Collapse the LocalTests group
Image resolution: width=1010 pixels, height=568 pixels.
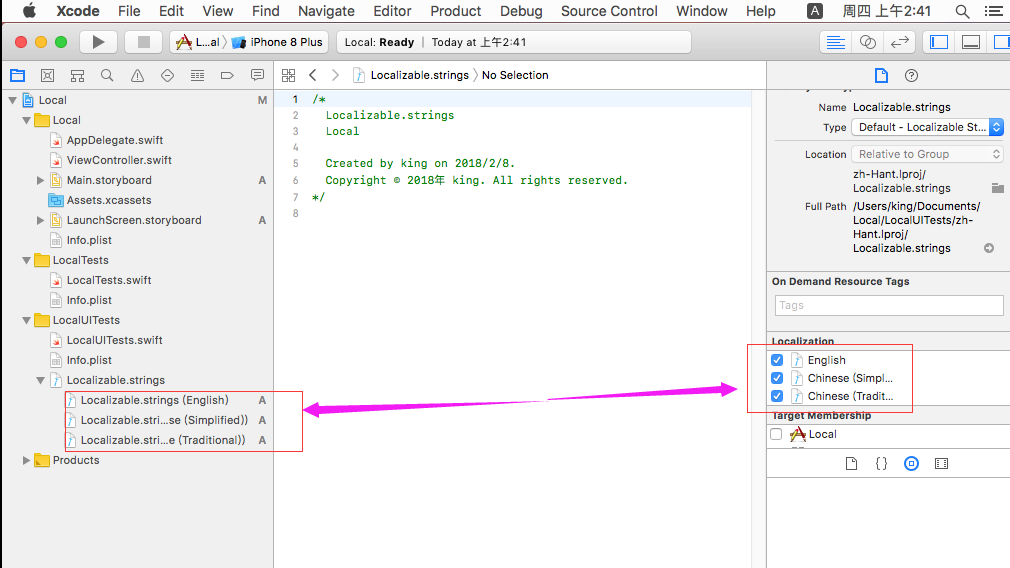[26, 260]
